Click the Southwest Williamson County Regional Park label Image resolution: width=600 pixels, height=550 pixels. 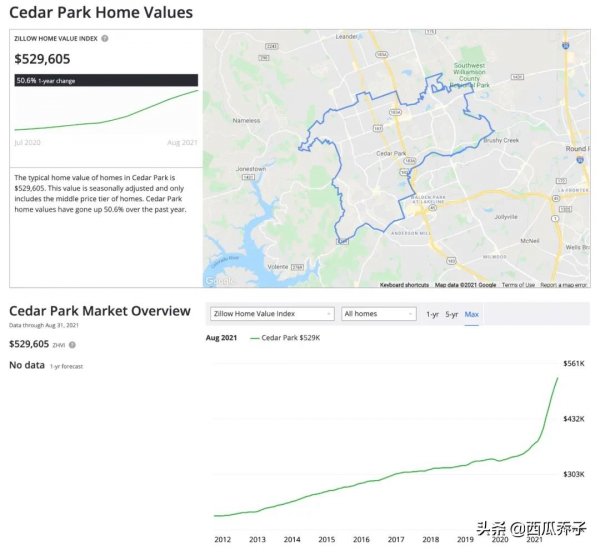coord(468,74)
